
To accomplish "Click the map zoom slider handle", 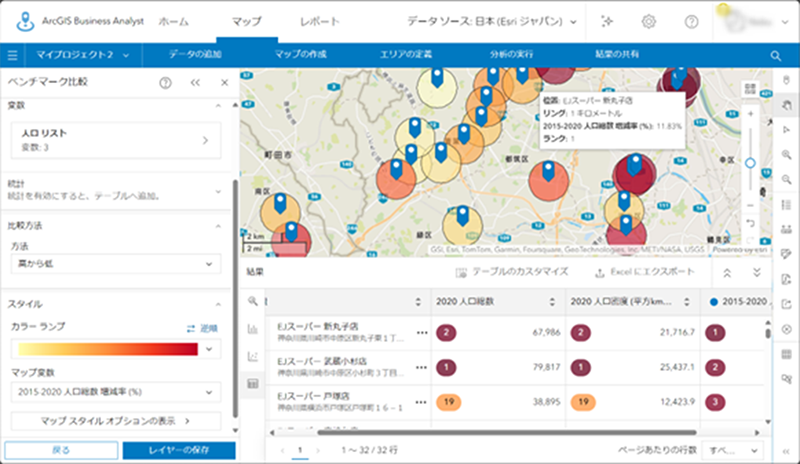I will click(x=750, y=163).
